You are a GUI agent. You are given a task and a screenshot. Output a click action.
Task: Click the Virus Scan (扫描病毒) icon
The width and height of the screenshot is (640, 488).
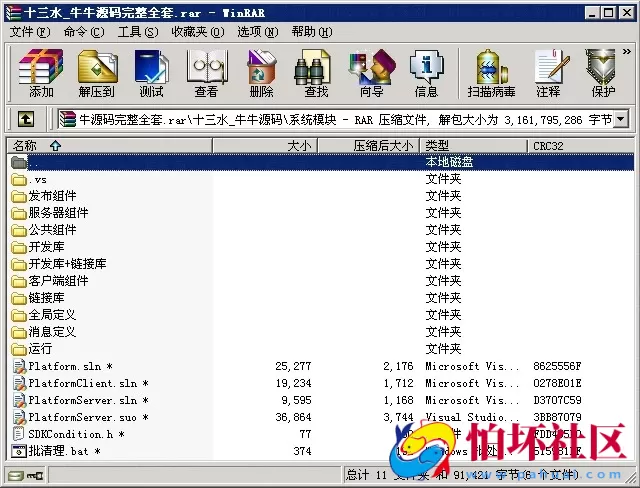[491, 73]
